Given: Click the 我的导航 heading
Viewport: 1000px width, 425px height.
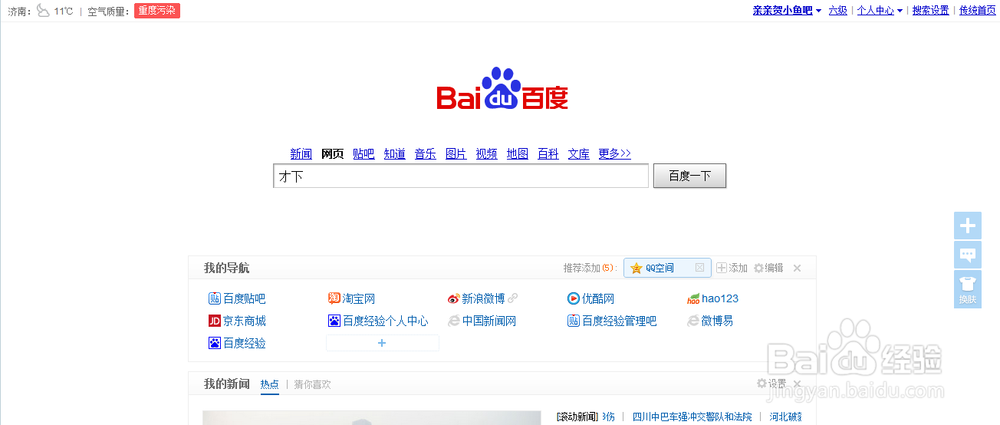Looking at the screenshot, I should [226, 268].
